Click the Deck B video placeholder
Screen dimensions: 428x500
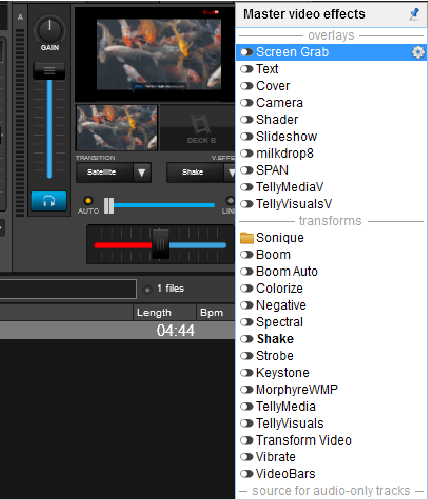pos(199,128)
